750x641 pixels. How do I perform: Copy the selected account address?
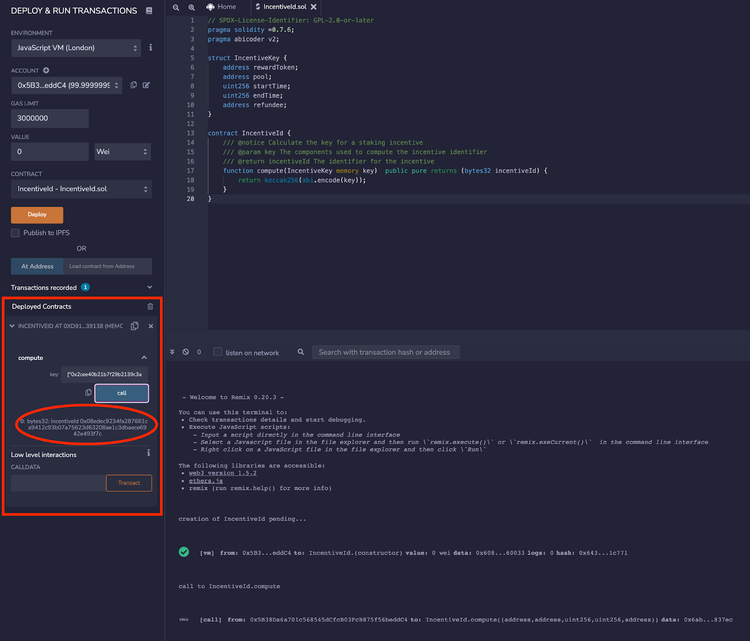point(133,85)
